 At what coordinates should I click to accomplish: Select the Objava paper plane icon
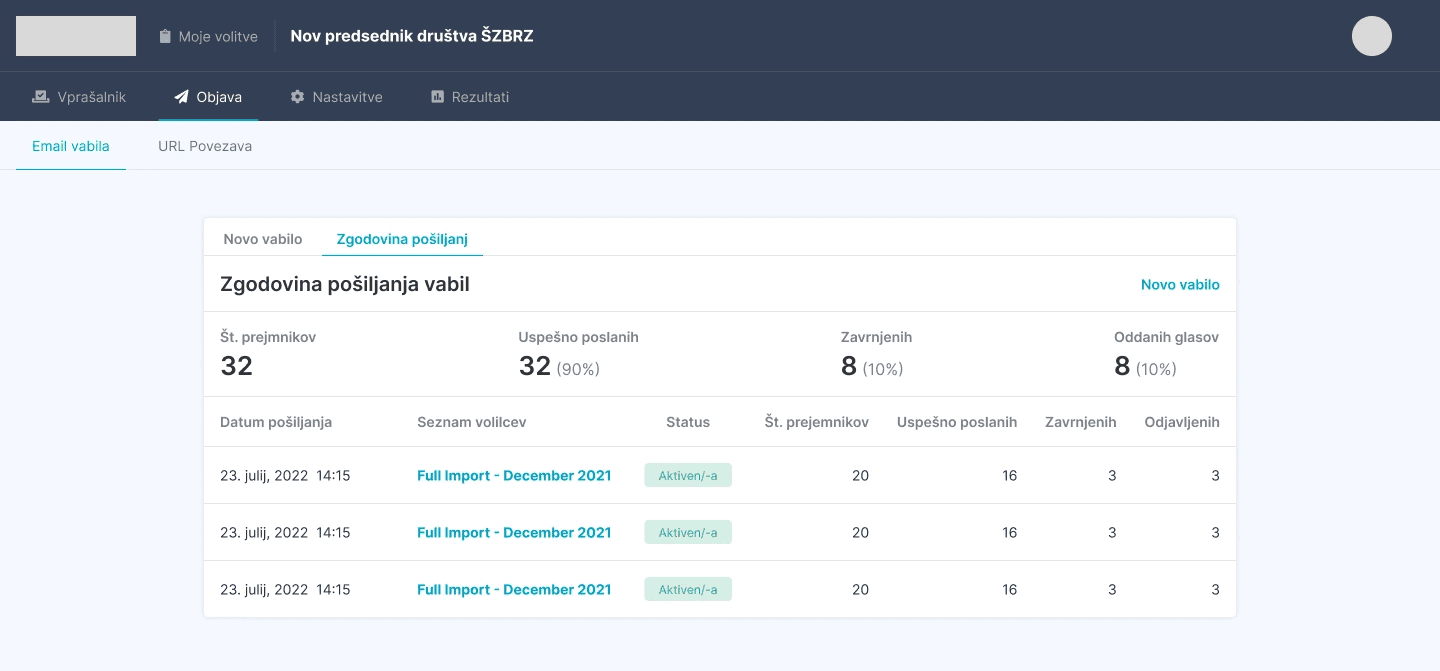tap(181, 96)
